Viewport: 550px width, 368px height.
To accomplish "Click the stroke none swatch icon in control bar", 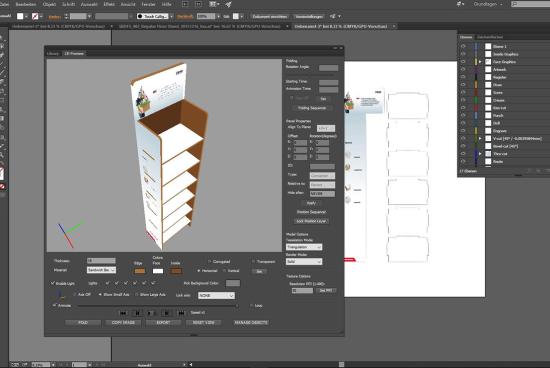I will click(x=35, y=16).
